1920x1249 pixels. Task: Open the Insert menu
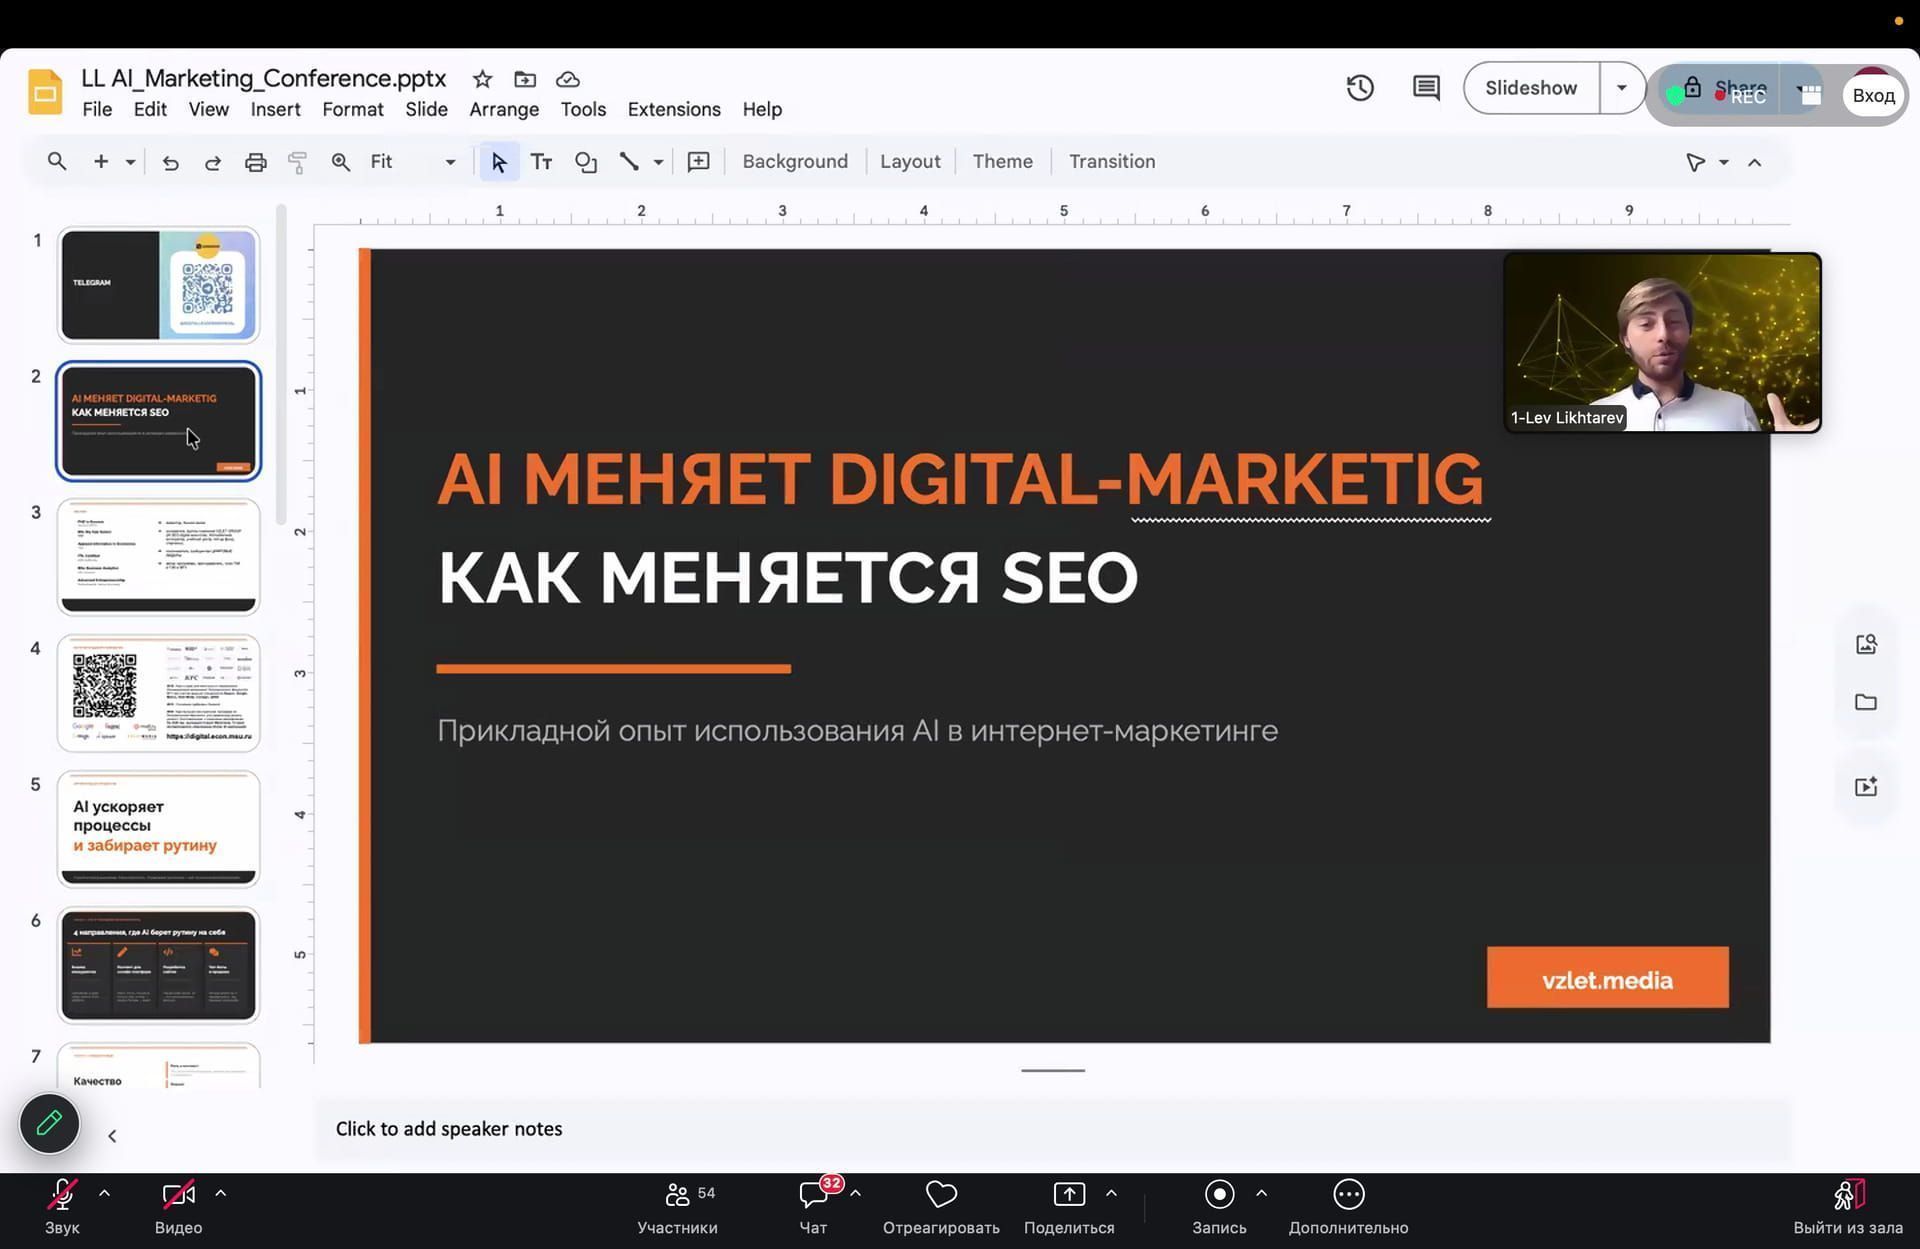275,109
